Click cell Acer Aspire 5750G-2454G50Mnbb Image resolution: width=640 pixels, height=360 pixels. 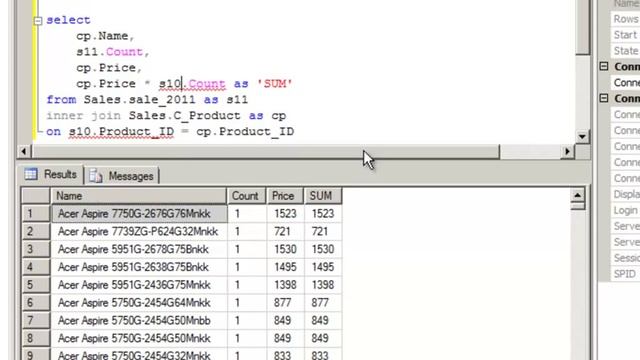tap(139, 320)
